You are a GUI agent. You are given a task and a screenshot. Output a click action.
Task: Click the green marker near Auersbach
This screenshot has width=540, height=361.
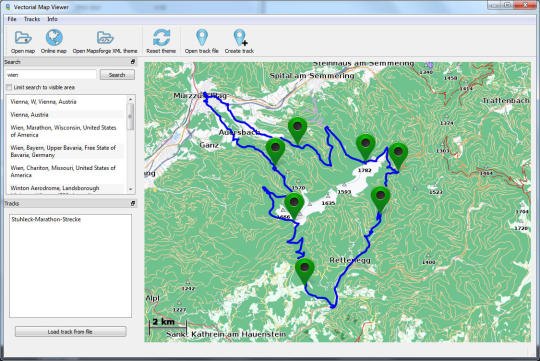pos(298,130)
